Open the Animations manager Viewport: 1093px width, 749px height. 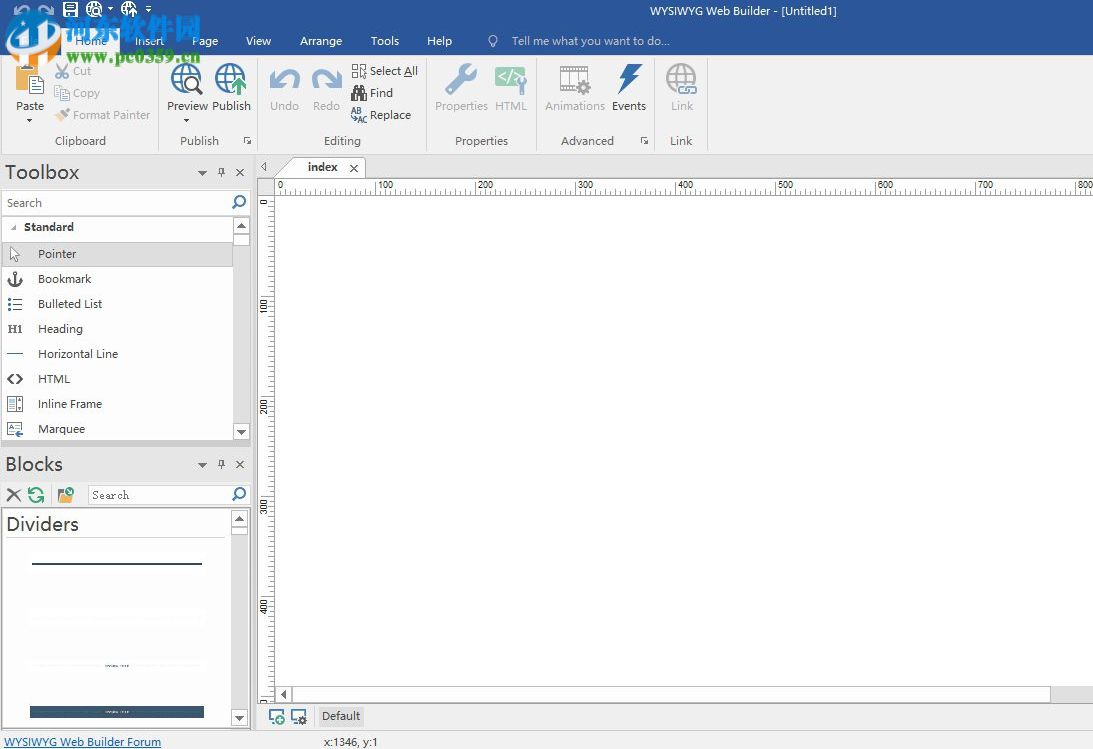point(574,88)
